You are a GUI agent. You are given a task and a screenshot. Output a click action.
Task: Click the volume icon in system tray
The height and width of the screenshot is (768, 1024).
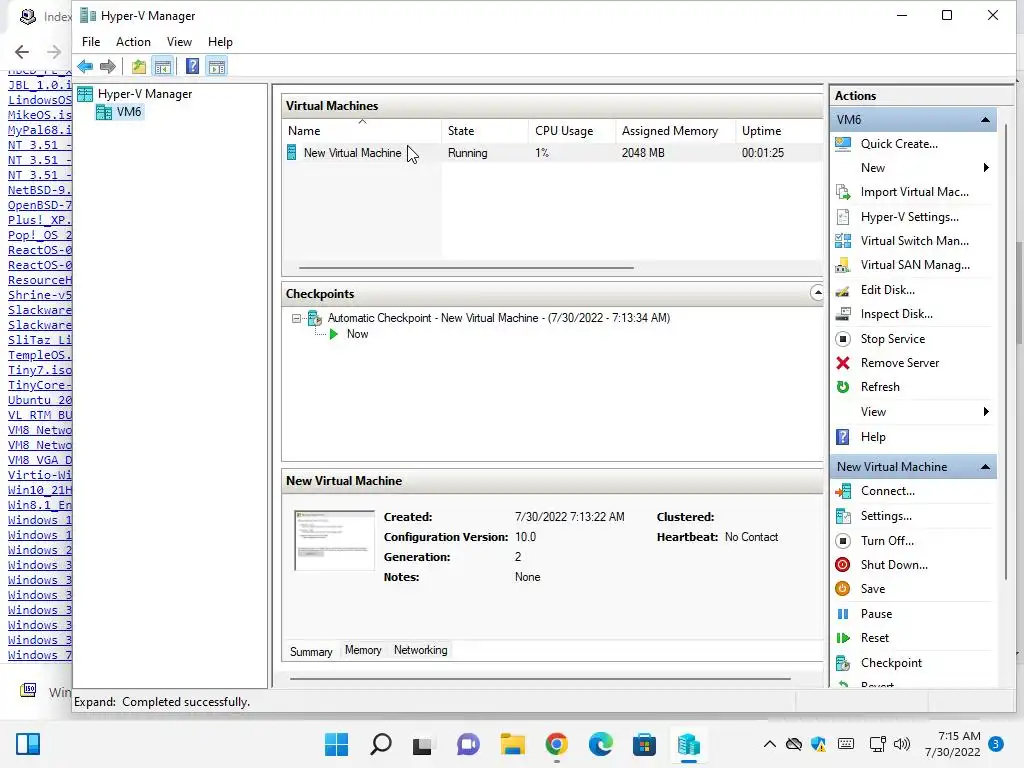(902, 744)
